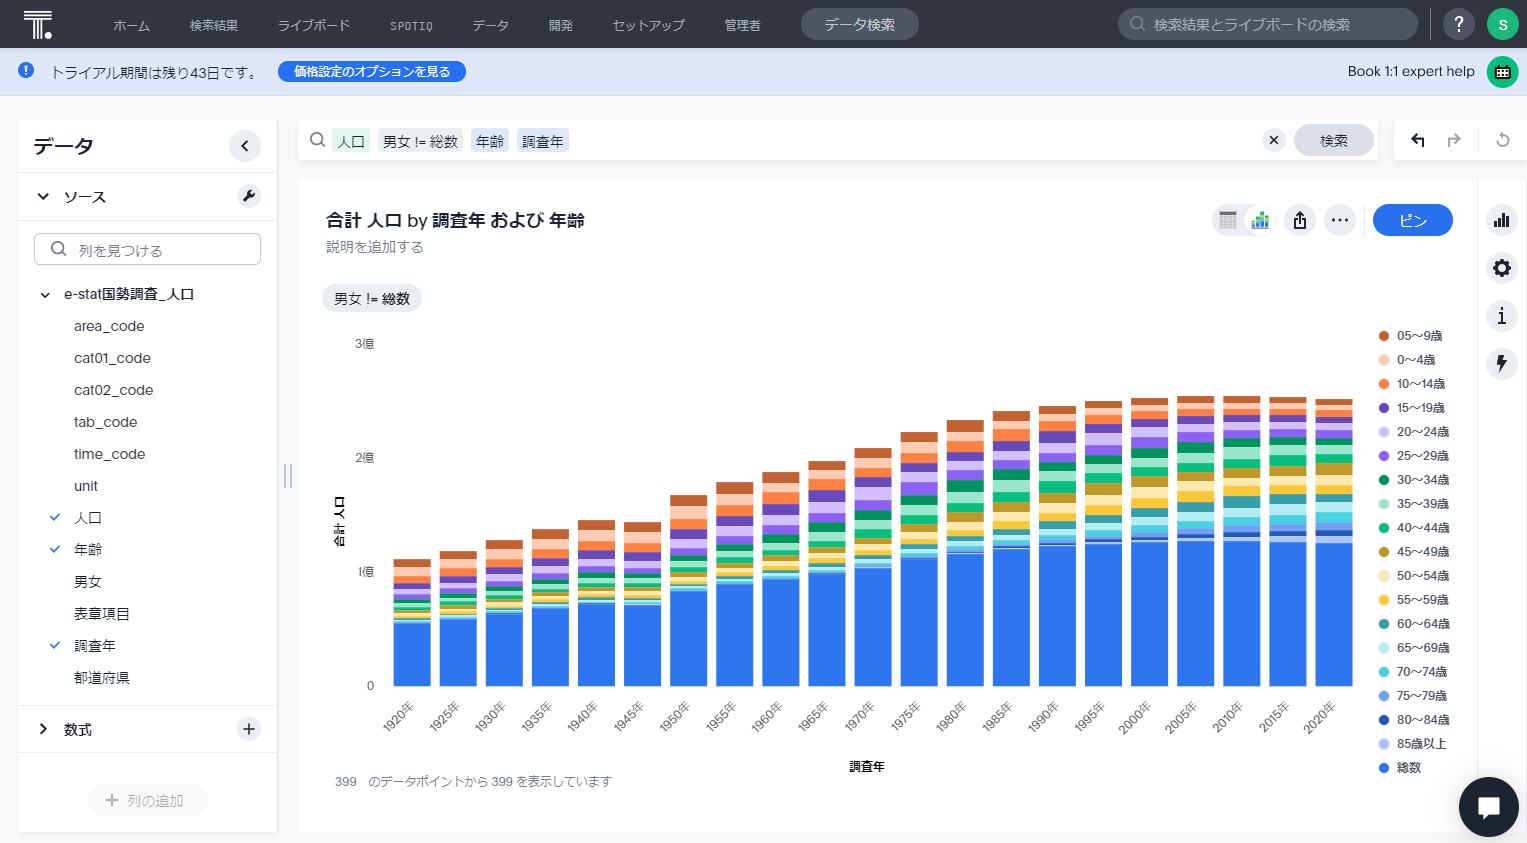
Task: Switch to table view of results
Action: point(1229,220)
